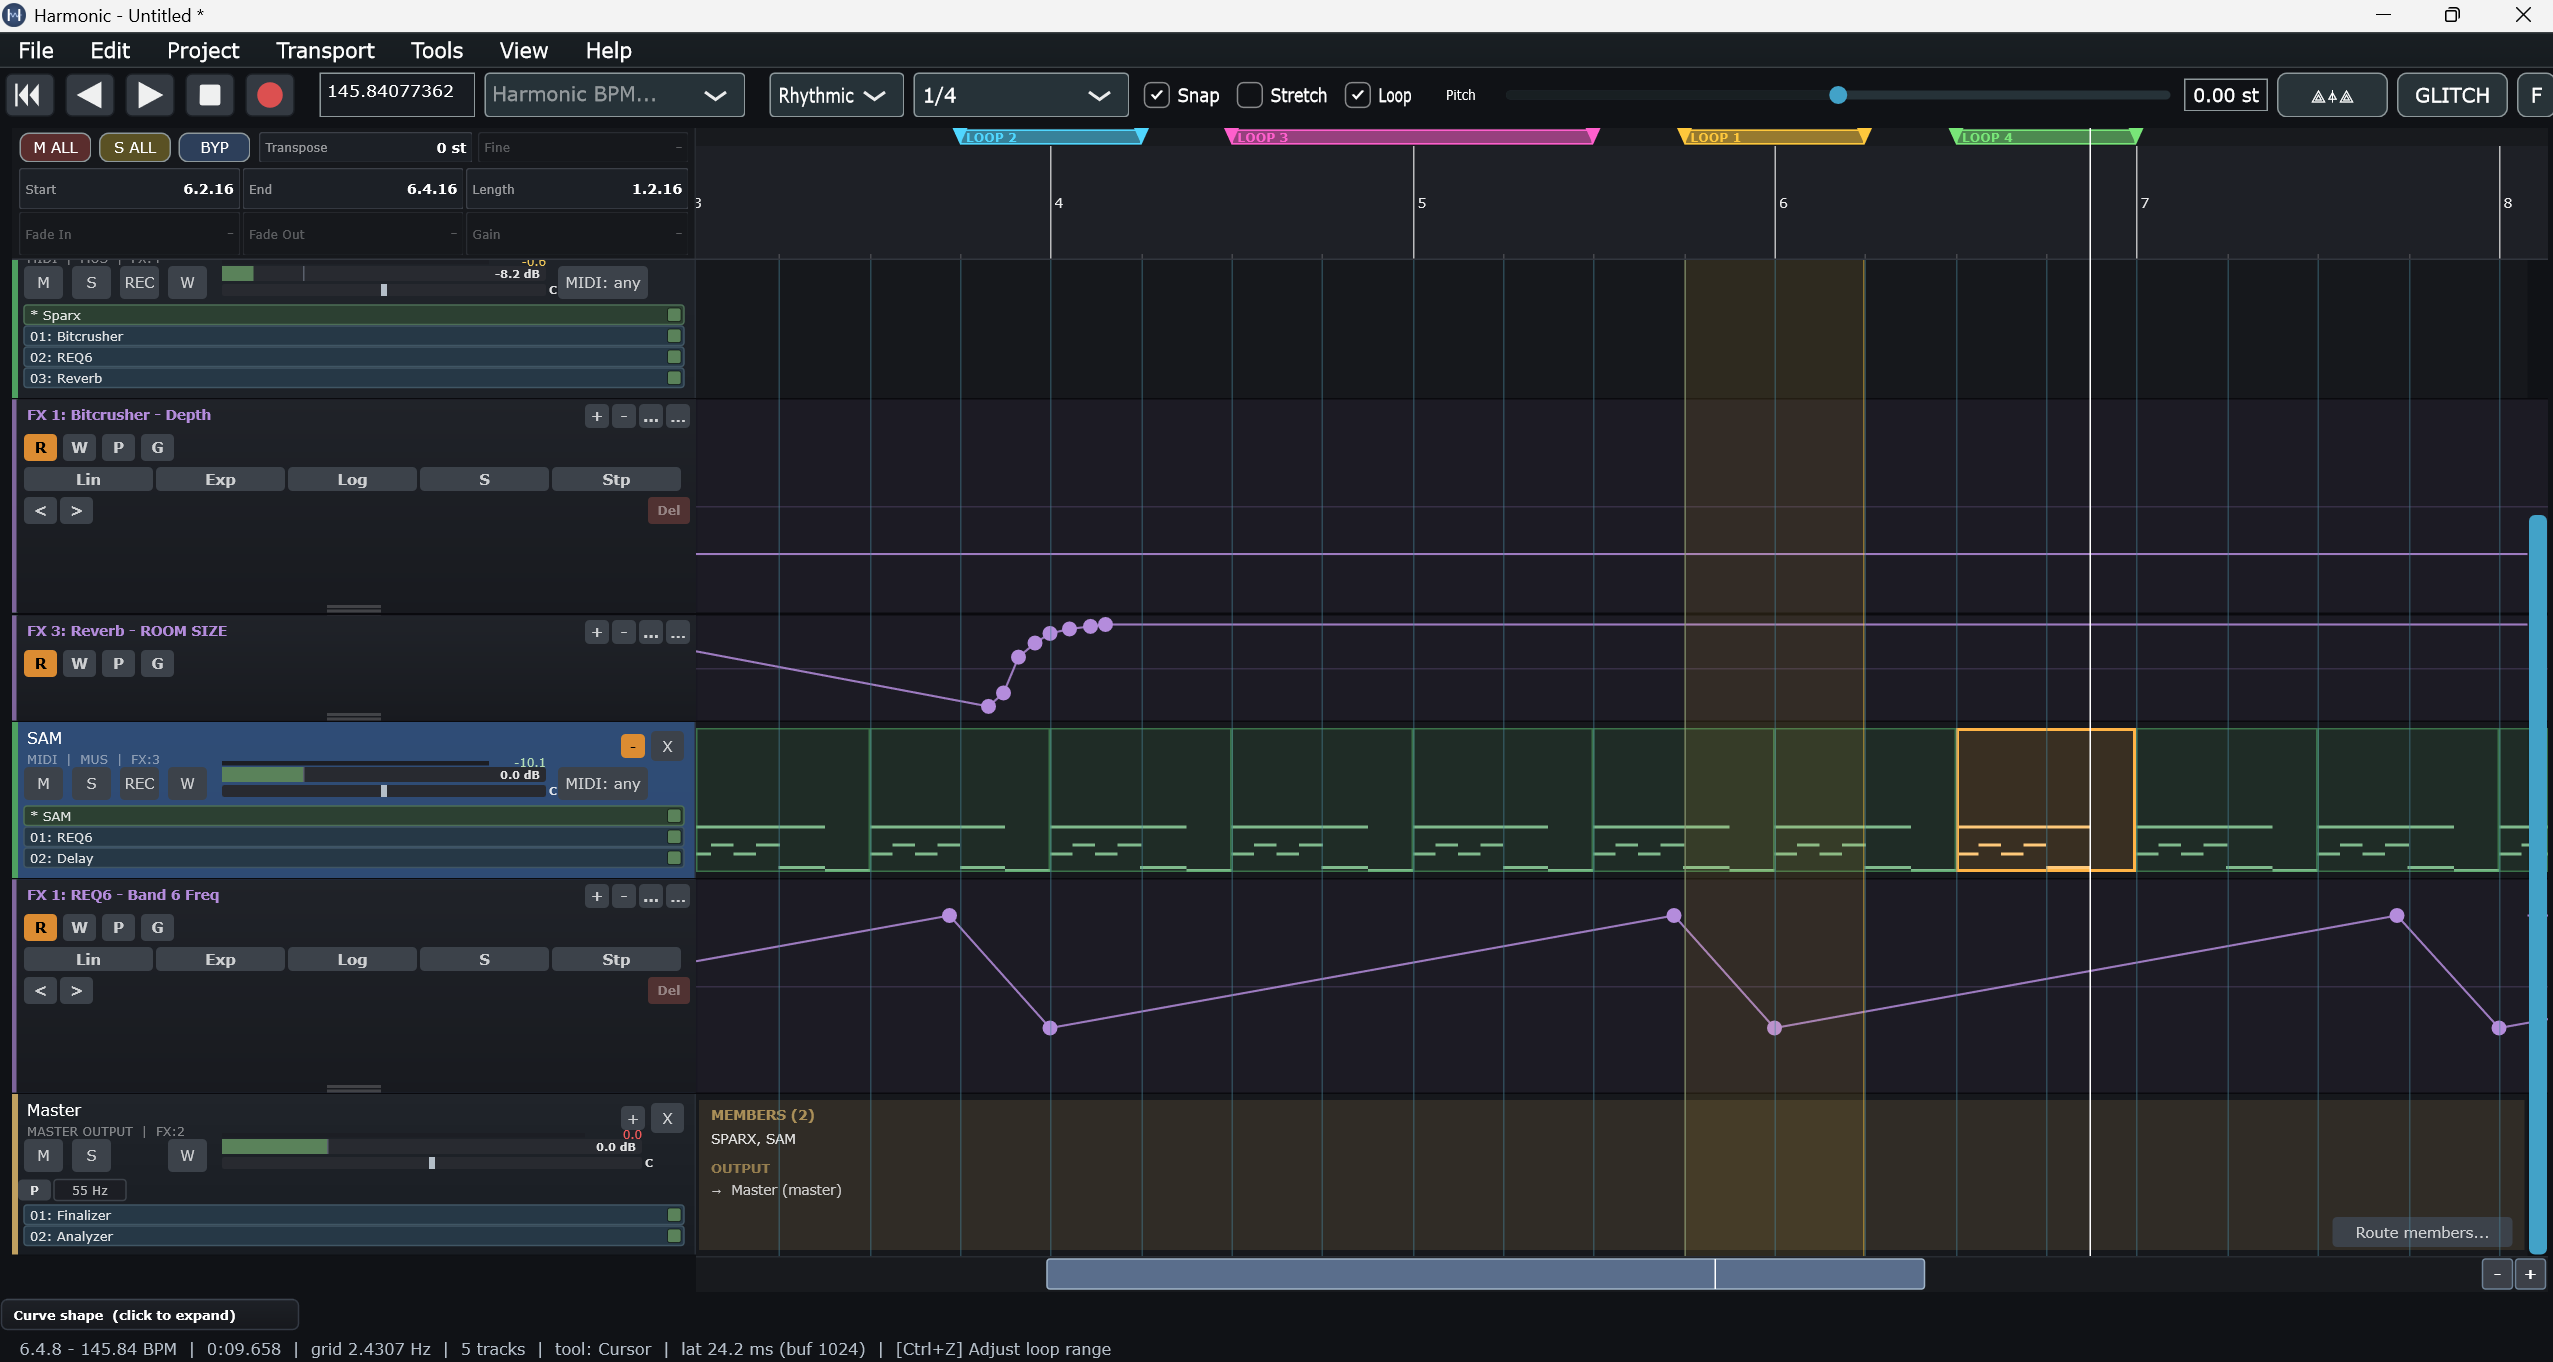Click minus on Reverb ROOM SIZE lane

coord(623,632)
